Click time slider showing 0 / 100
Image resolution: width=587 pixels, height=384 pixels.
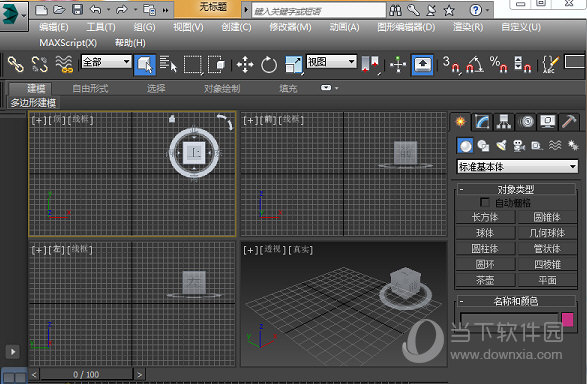[x=86, y=374]
